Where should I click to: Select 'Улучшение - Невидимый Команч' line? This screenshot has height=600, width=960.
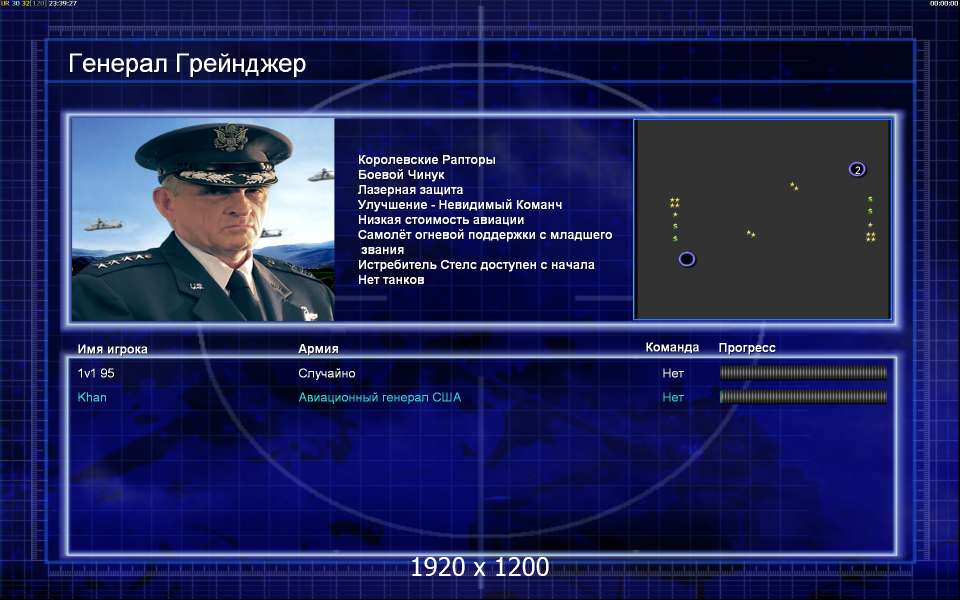click(x=460, y=204)
